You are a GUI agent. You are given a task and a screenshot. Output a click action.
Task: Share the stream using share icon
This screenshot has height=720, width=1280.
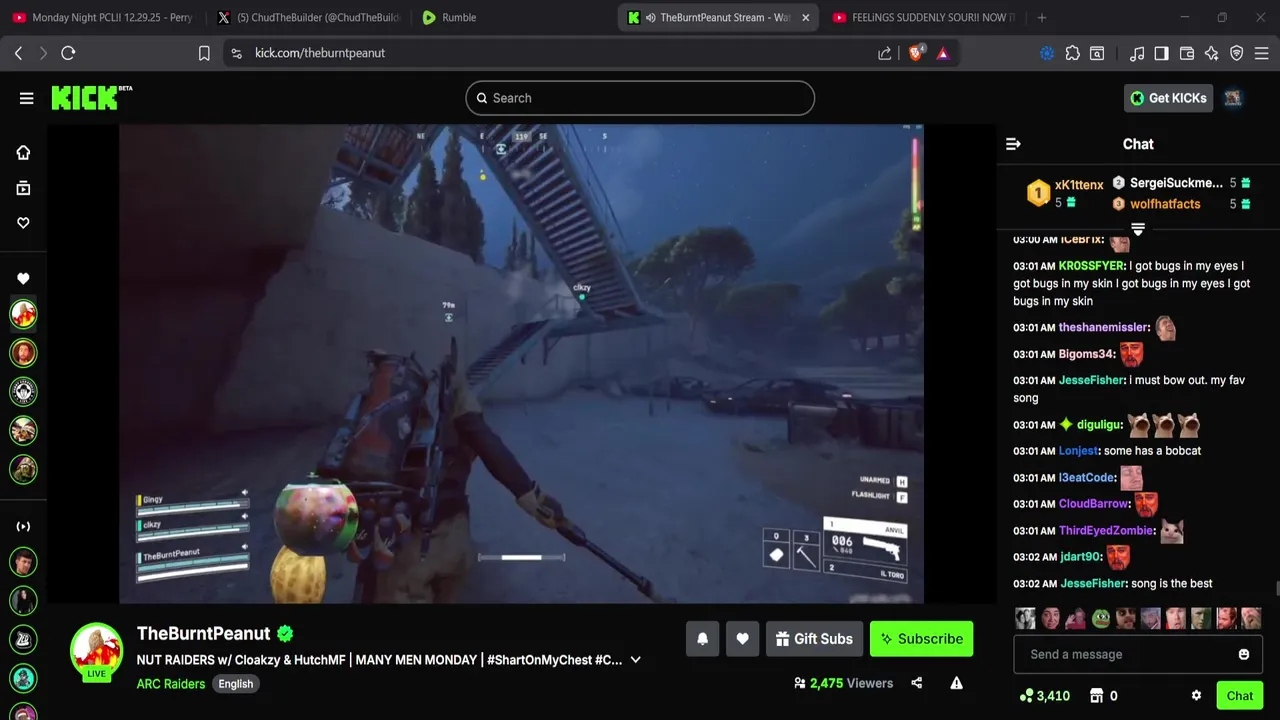[x=917, y=683]
